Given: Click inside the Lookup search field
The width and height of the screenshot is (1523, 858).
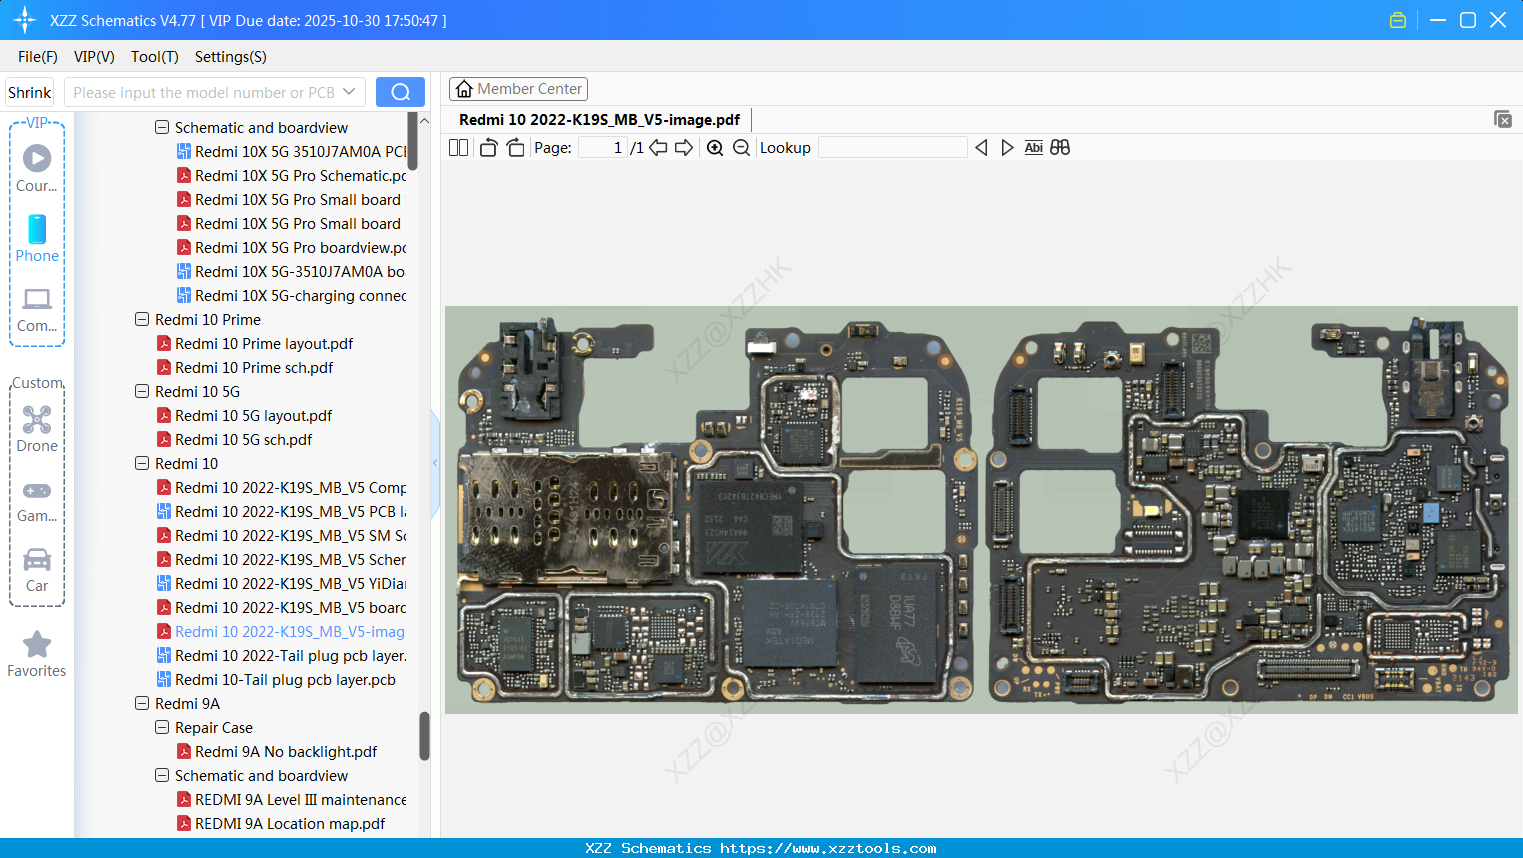Looking at the screenshot, I should click(x=893, y=147).
